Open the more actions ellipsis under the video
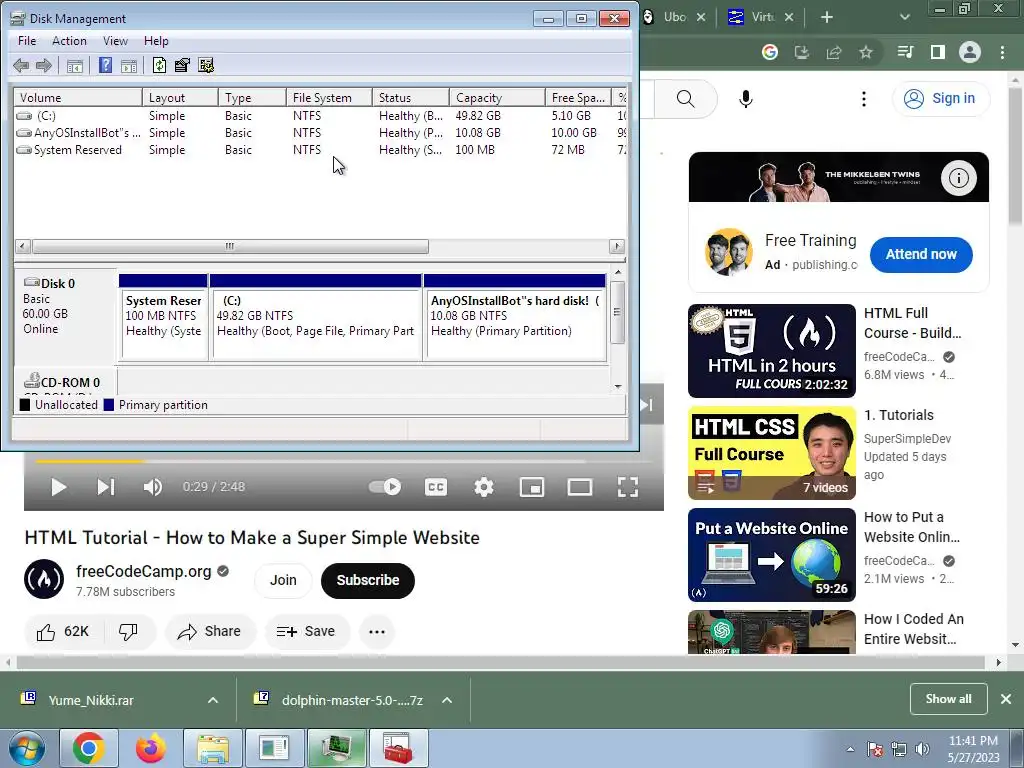This screenshot has height=768, width=1024. tap(377, 632)
